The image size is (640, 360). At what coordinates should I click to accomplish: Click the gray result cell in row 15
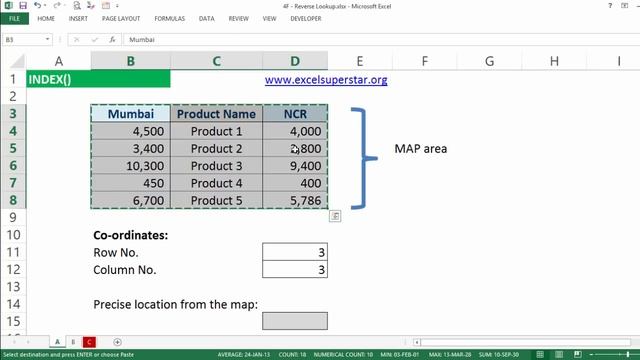tap(295, 321)
